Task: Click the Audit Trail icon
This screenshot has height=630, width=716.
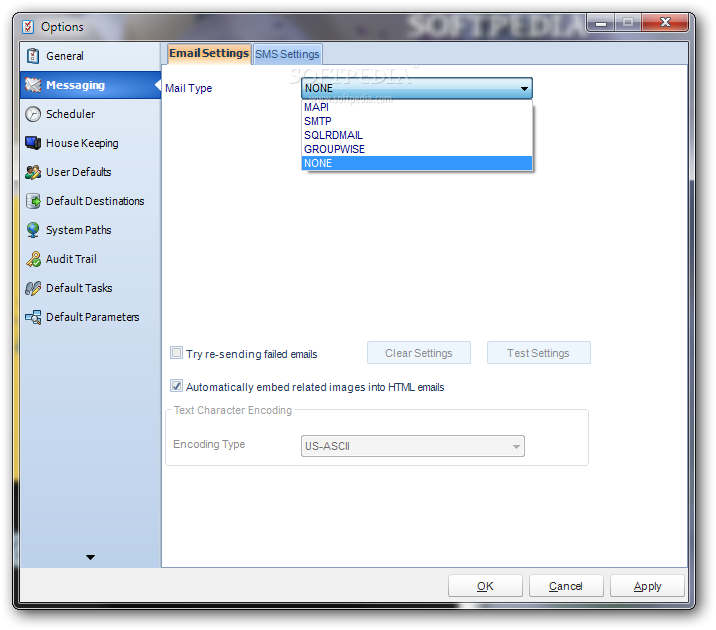Action: (x=33, y=259)
